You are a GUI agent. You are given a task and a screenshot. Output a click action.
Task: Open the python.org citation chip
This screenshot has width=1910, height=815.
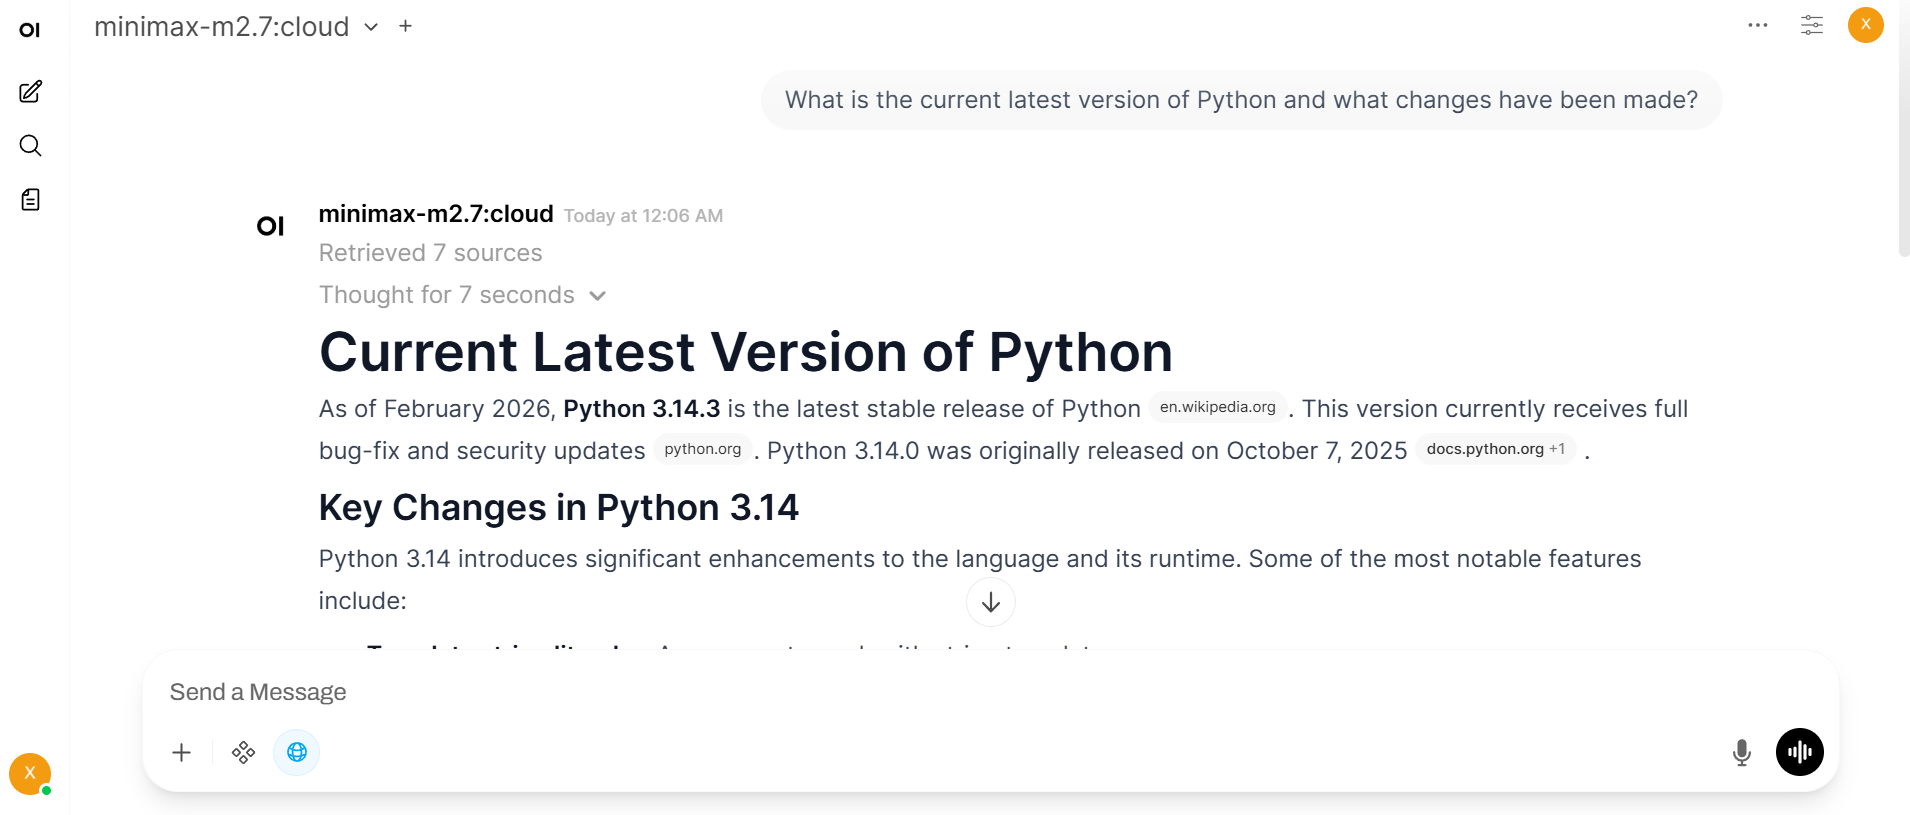[x=703, y=449]
